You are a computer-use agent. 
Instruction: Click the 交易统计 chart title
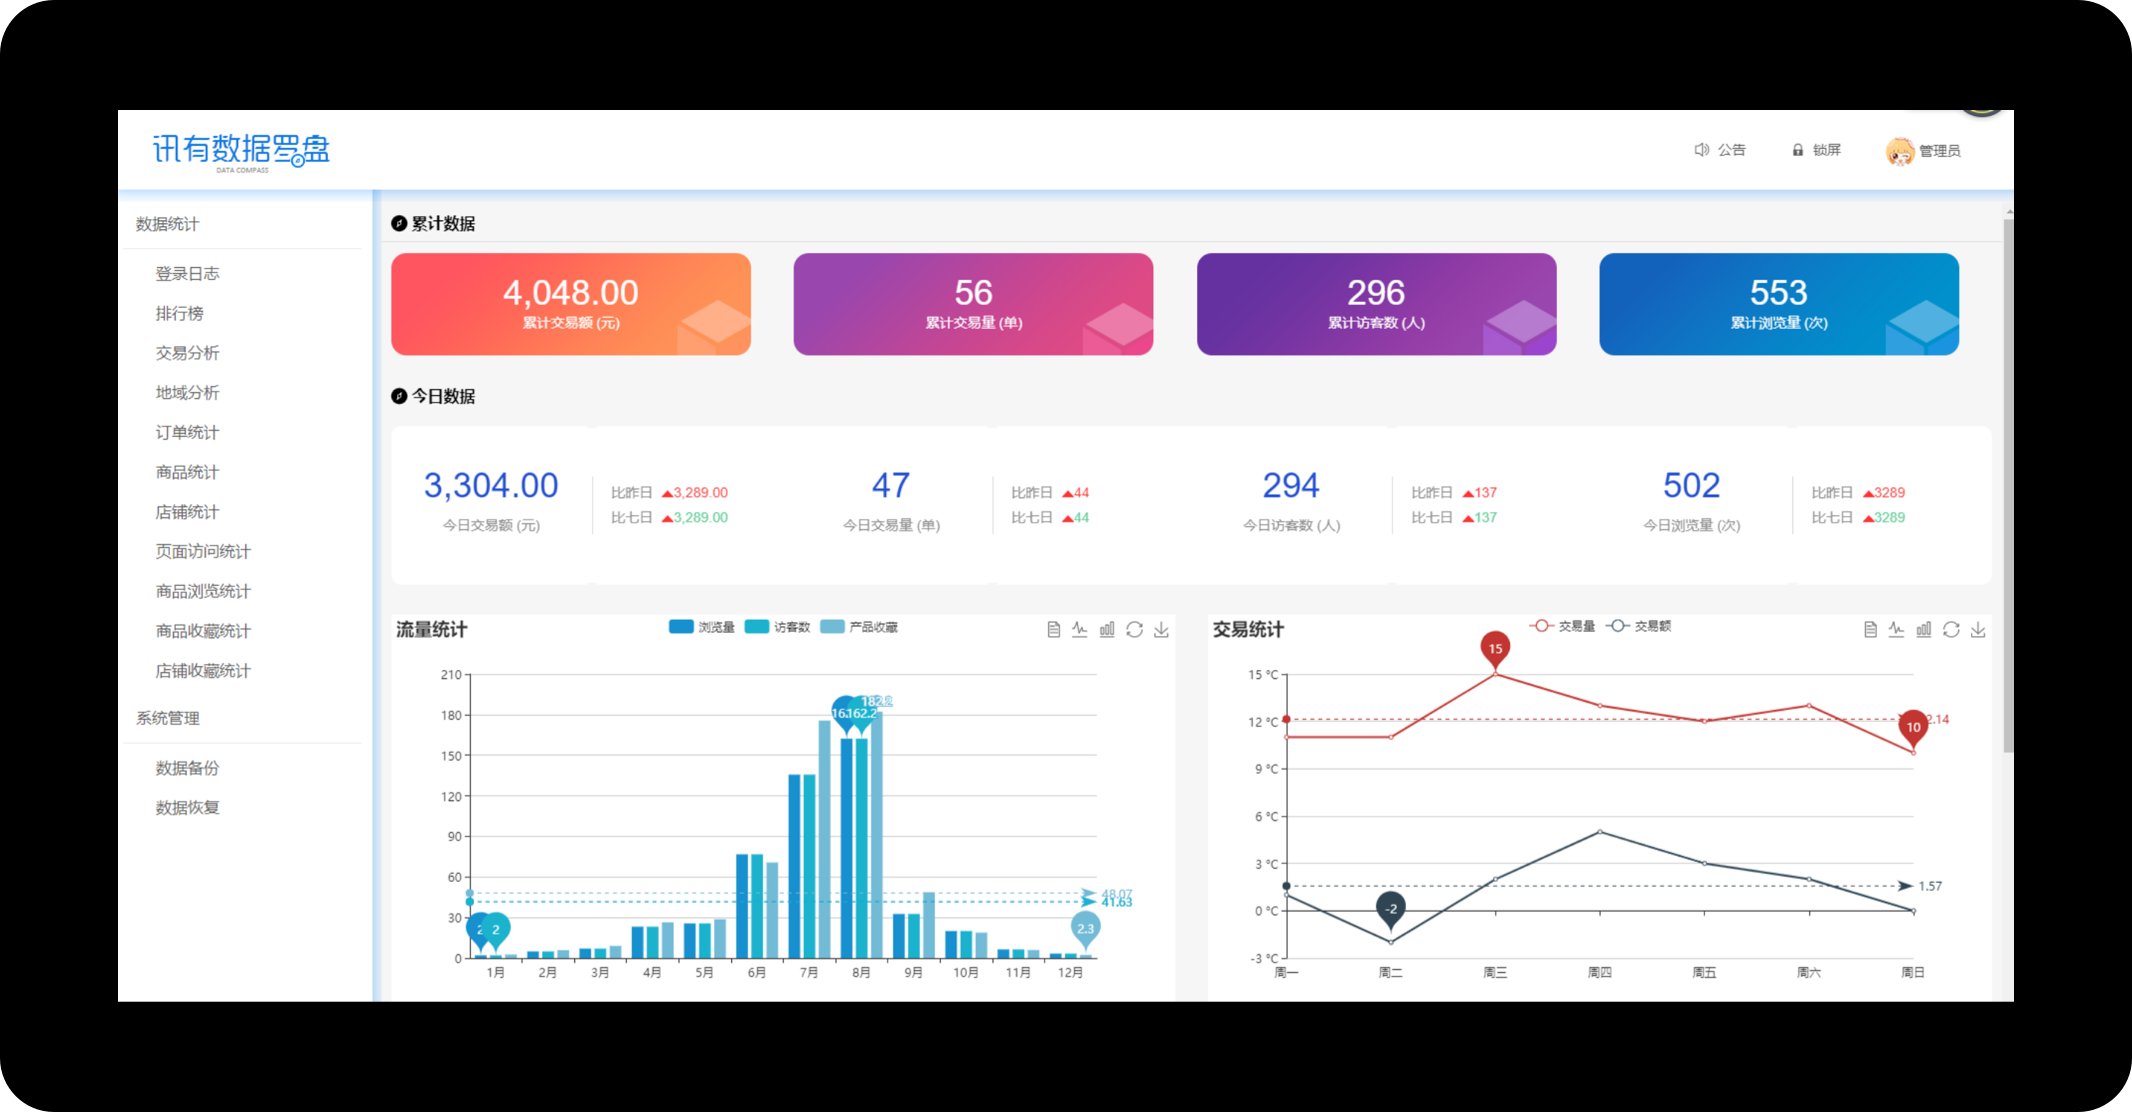pyautogui.click(x=1248, y=629)
